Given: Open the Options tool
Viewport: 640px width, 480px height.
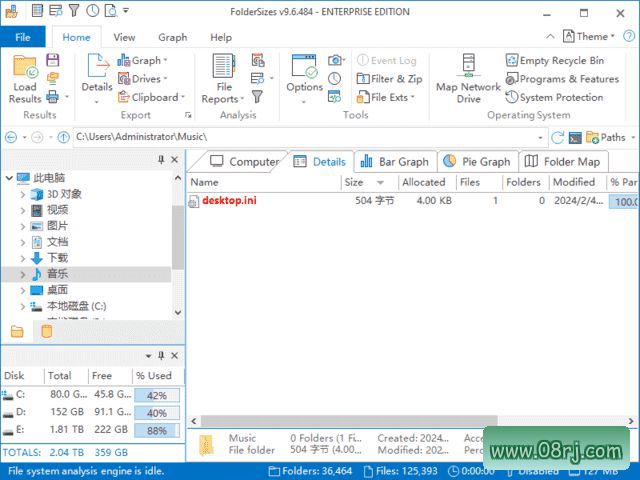Looking at the screenshot, I should tap(304, 79).
